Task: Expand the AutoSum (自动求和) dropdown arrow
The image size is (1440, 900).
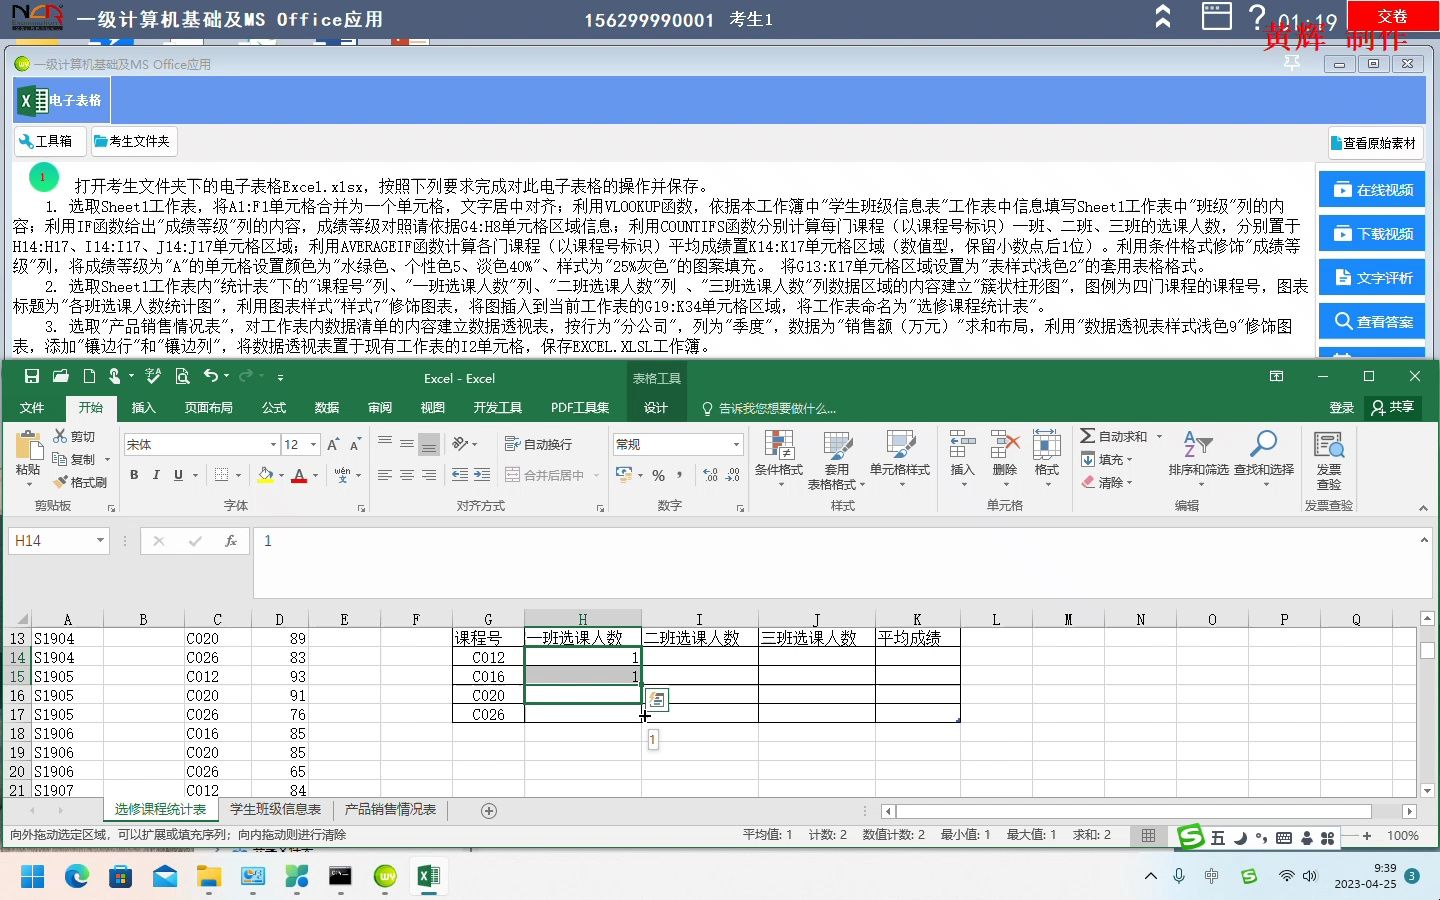Action: tap(1159, 437)
